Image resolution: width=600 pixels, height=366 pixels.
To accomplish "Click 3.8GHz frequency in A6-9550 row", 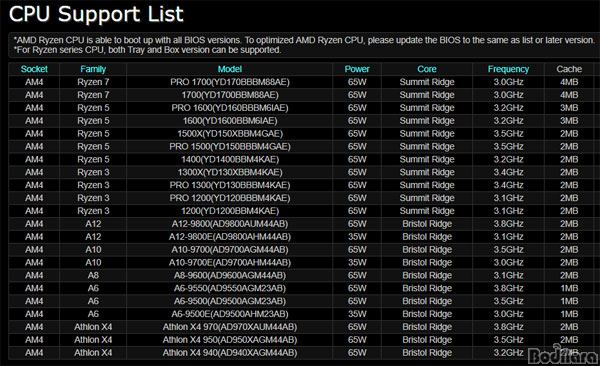I will (508, 288).
